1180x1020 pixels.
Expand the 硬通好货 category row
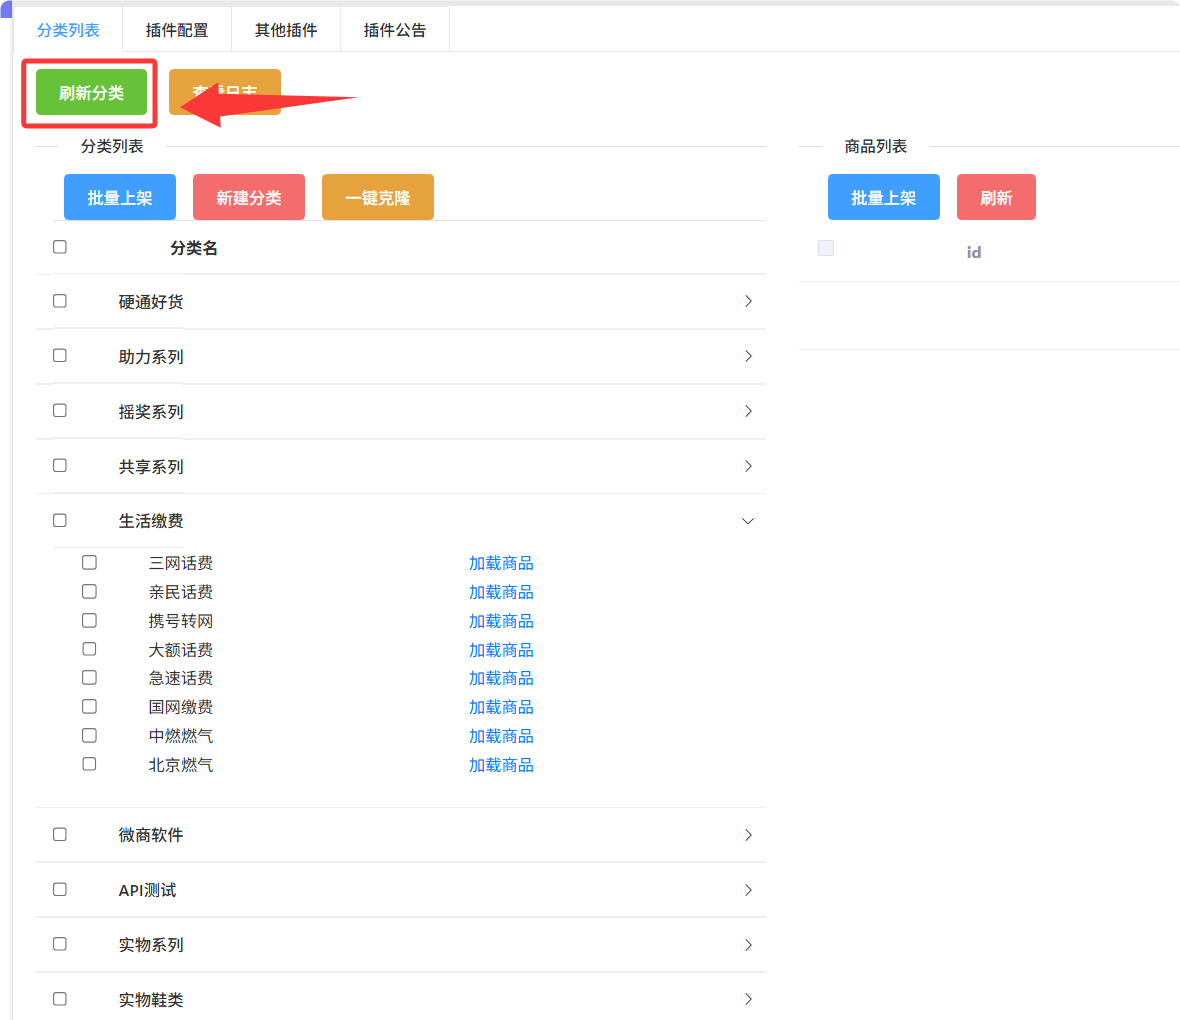748,301
